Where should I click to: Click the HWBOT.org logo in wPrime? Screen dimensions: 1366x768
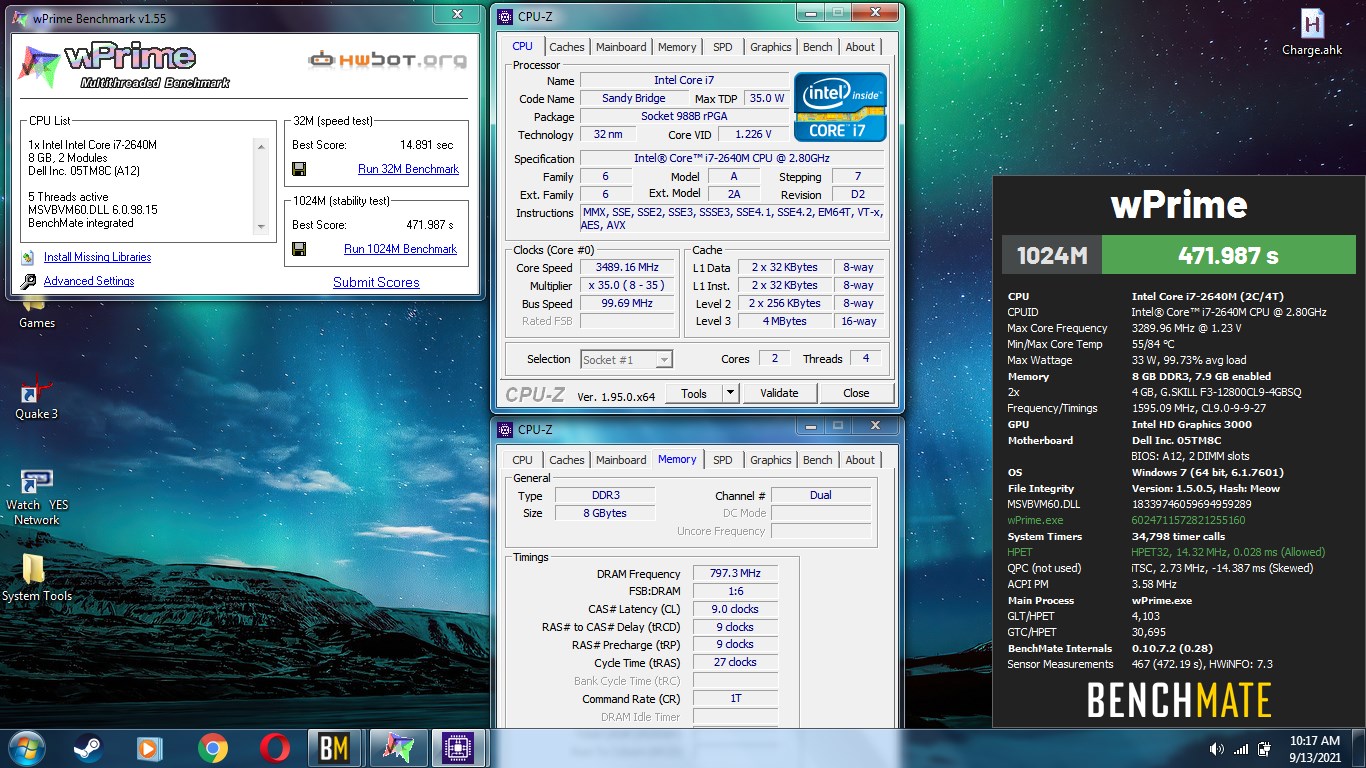387,60
